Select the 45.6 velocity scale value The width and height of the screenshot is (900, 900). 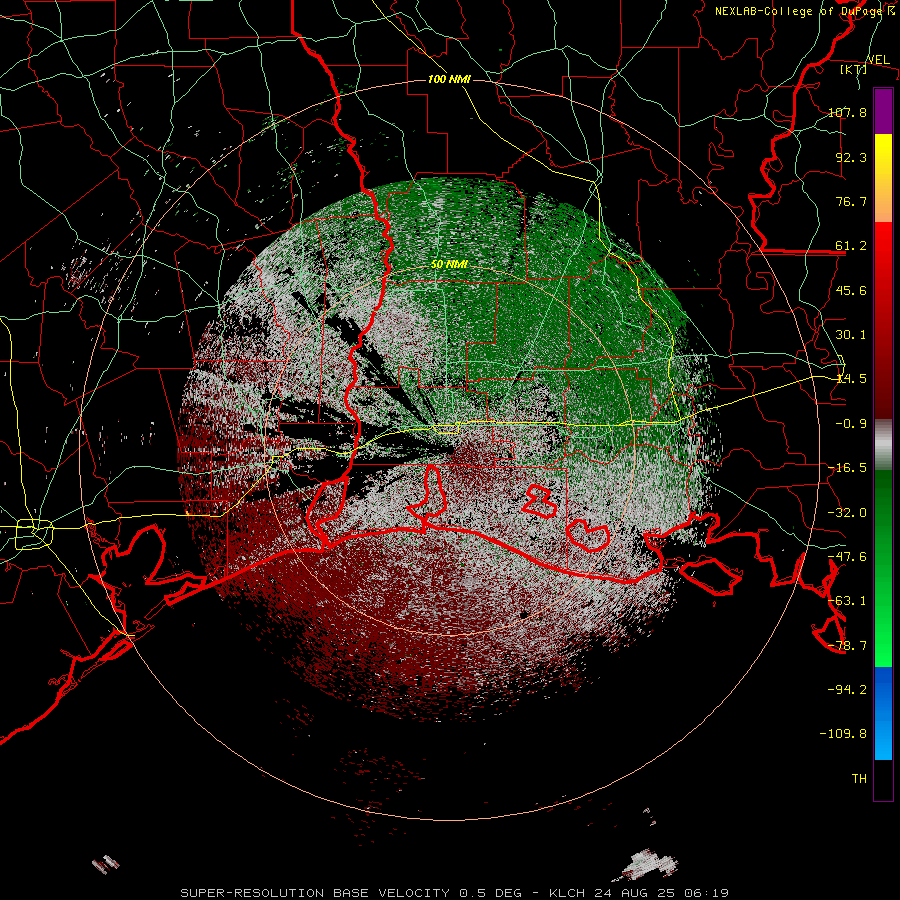point(851,290)
